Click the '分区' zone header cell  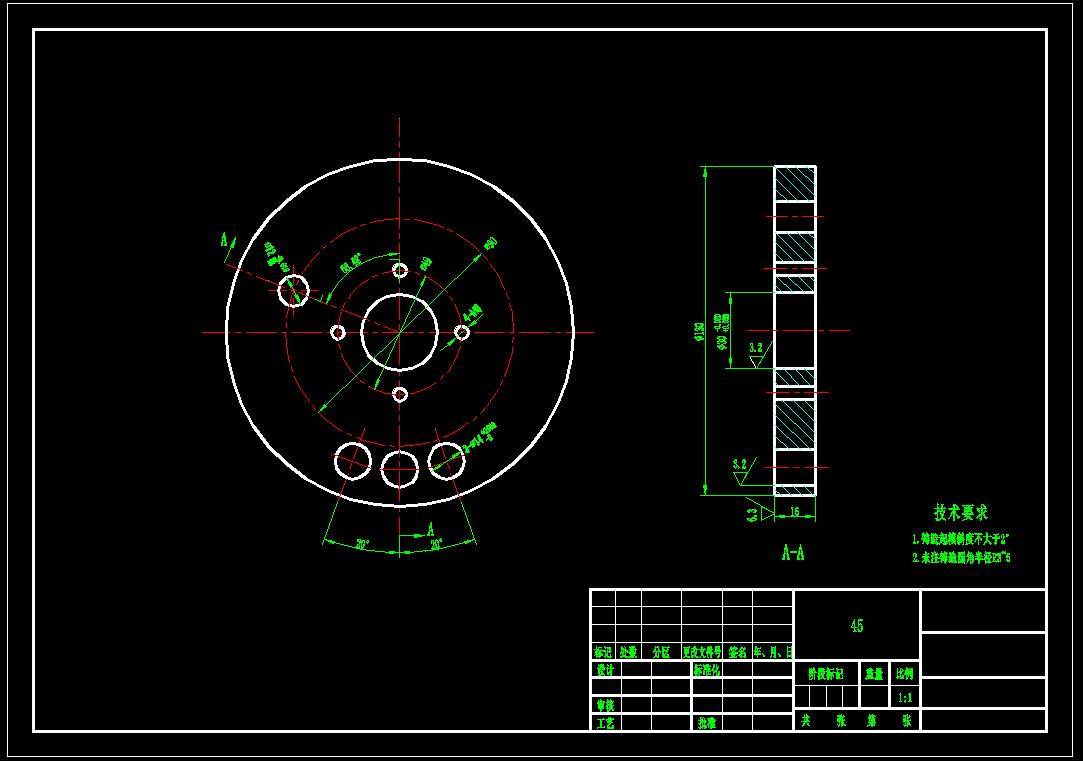click(661, 652)
